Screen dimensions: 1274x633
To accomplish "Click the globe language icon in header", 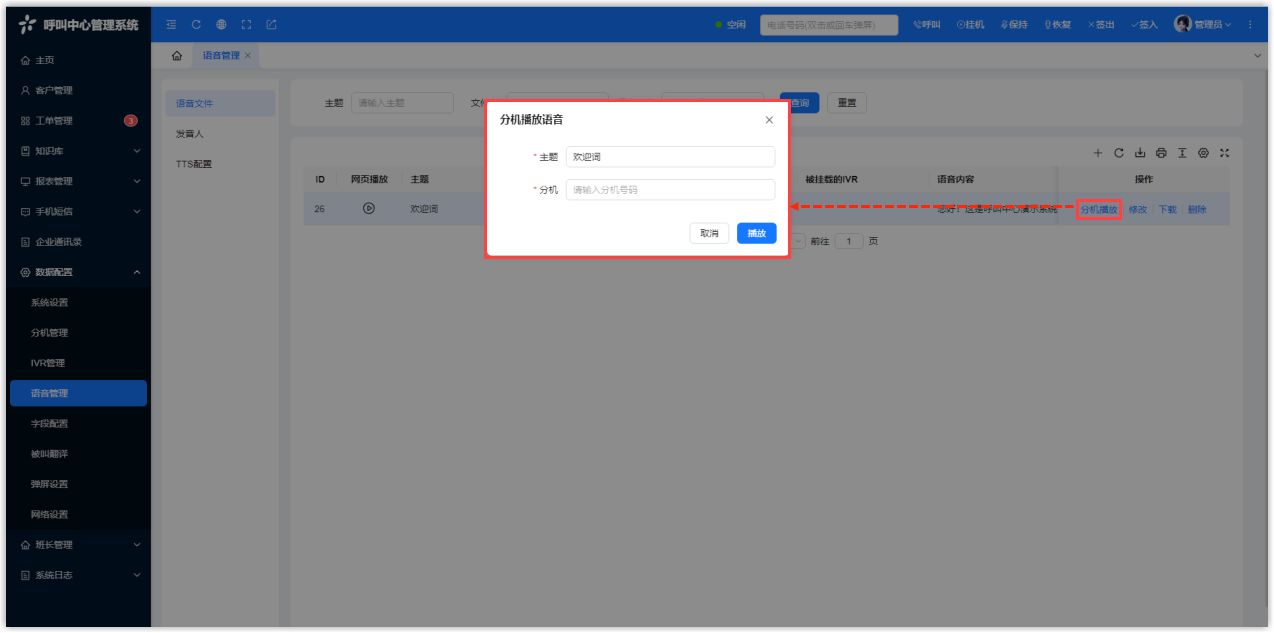I will 221,24.
